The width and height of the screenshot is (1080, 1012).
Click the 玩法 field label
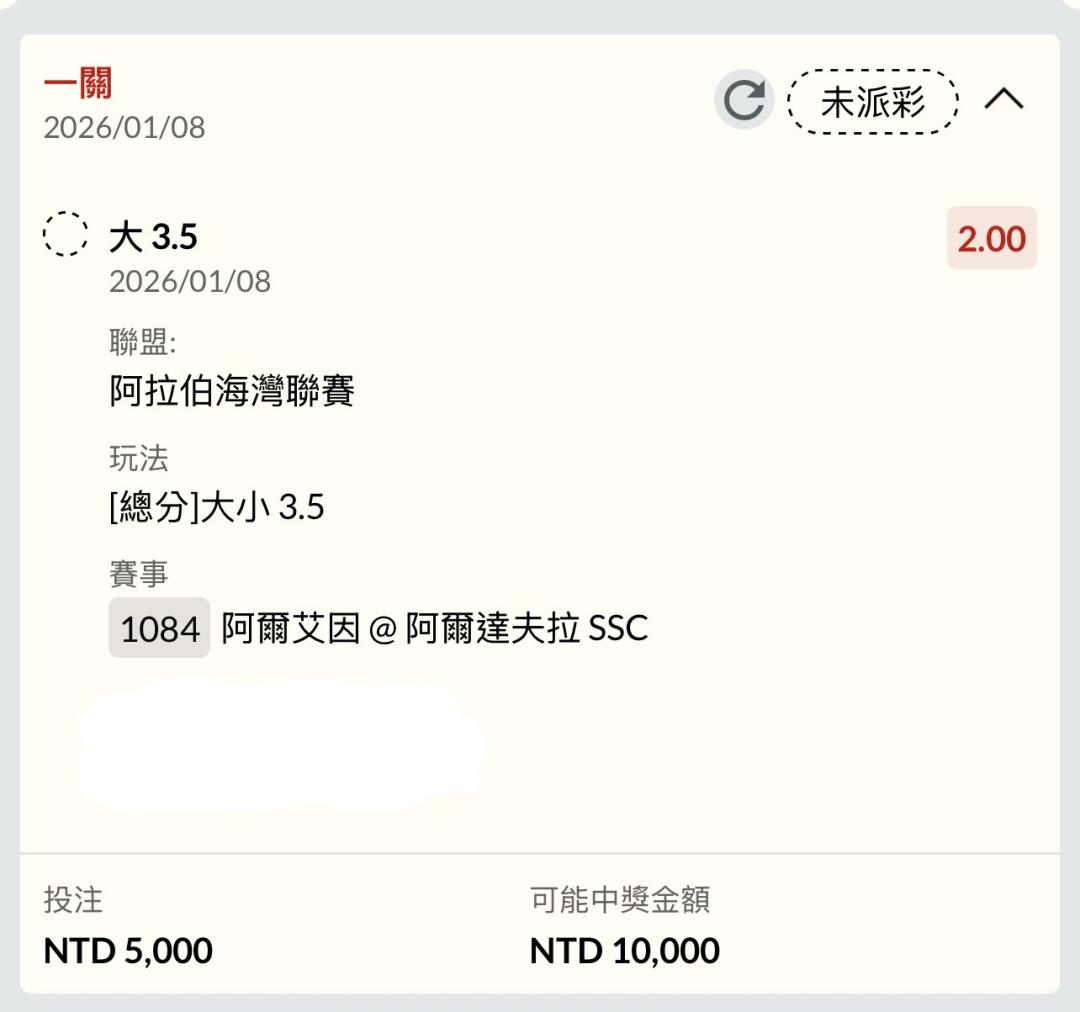click(138, 459)
